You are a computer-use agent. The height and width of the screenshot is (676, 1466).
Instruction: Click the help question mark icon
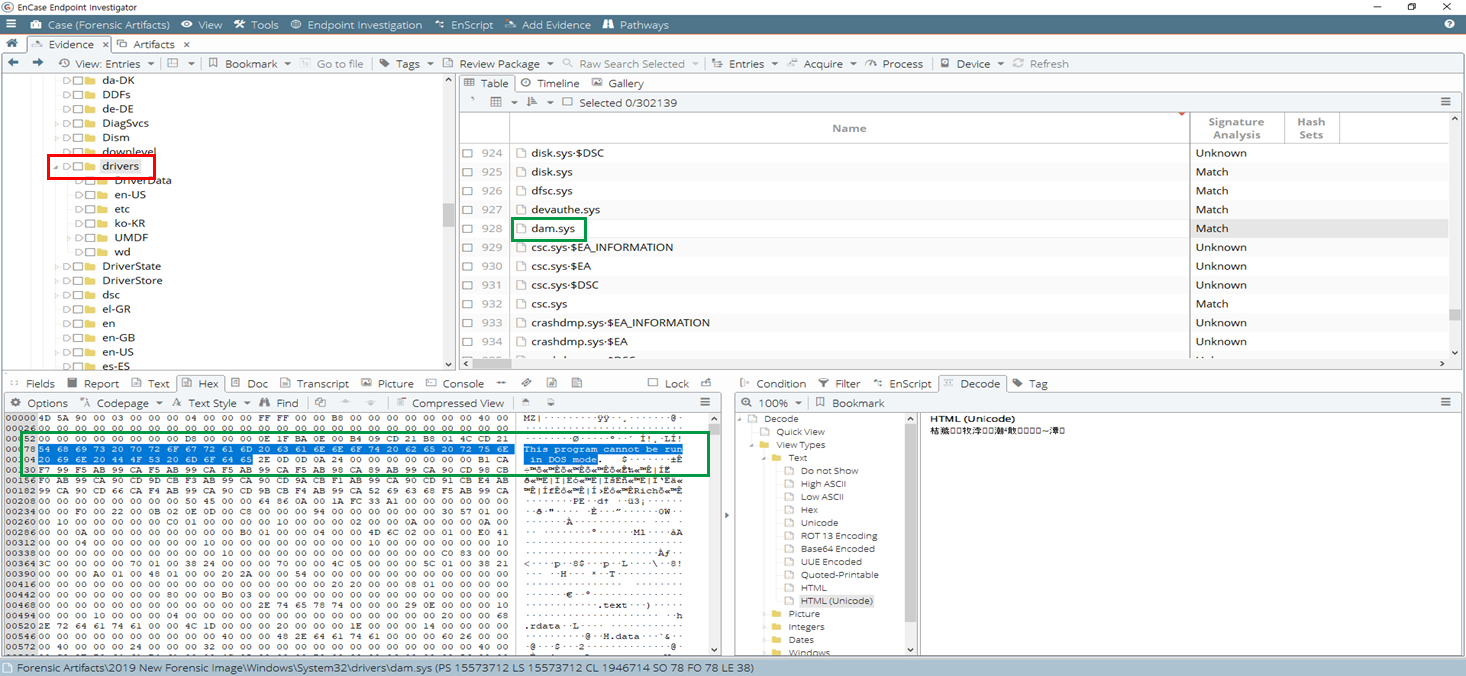(1450, 24)
